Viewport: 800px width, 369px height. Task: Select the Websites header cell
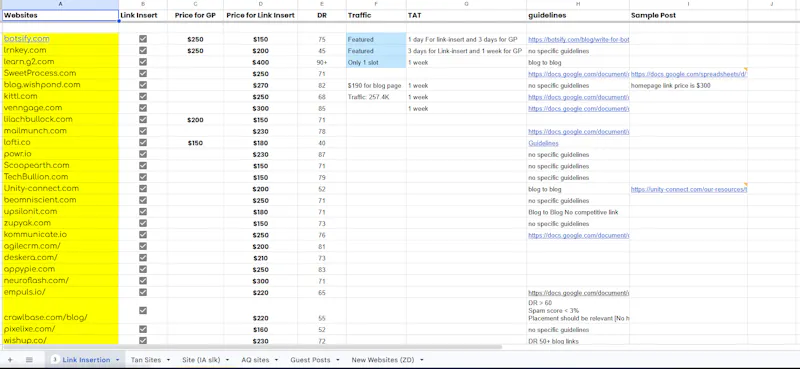click(x=60, y=15)
